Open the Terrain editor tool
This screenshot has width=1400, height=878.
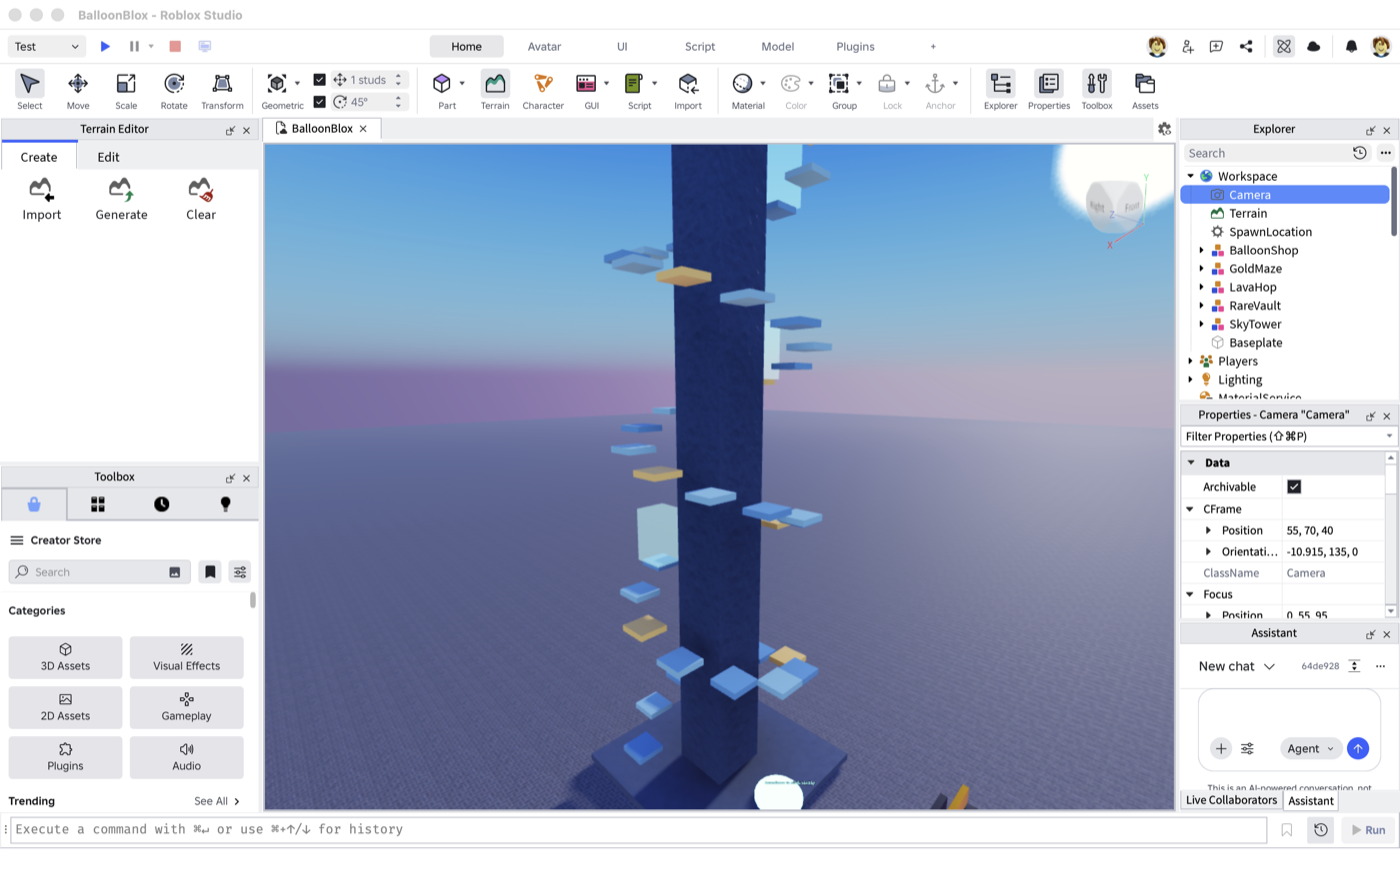click(495, 90)
